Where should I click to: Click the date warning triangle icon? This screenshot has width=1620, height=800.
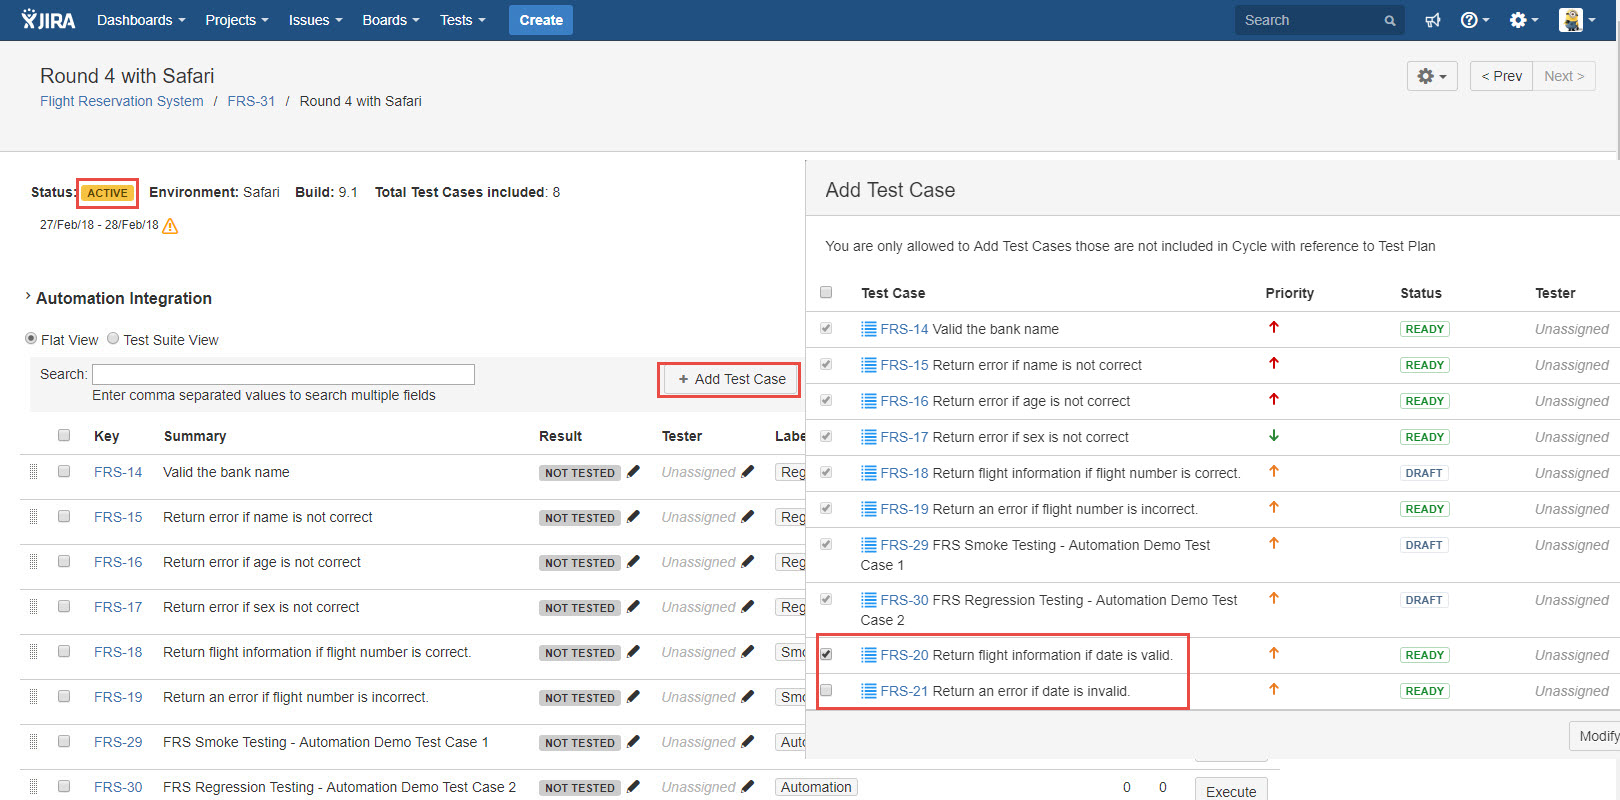click(x=170, y=226)
